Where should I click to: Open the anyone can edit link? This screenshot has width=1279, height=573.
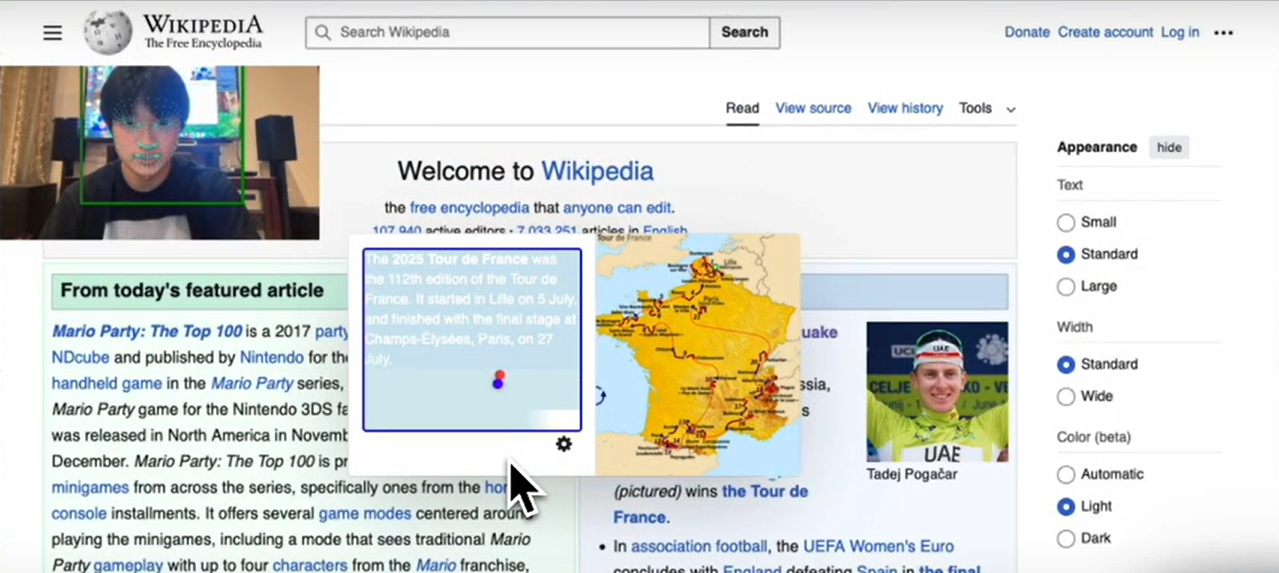616,208
